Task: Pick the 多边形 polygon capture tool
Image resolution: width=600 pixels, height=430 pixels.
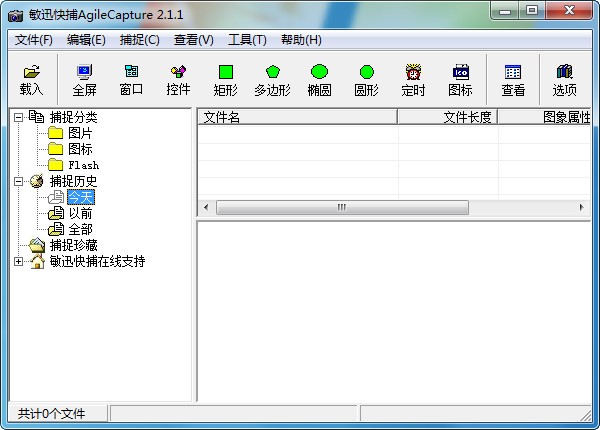Action: 272,79
